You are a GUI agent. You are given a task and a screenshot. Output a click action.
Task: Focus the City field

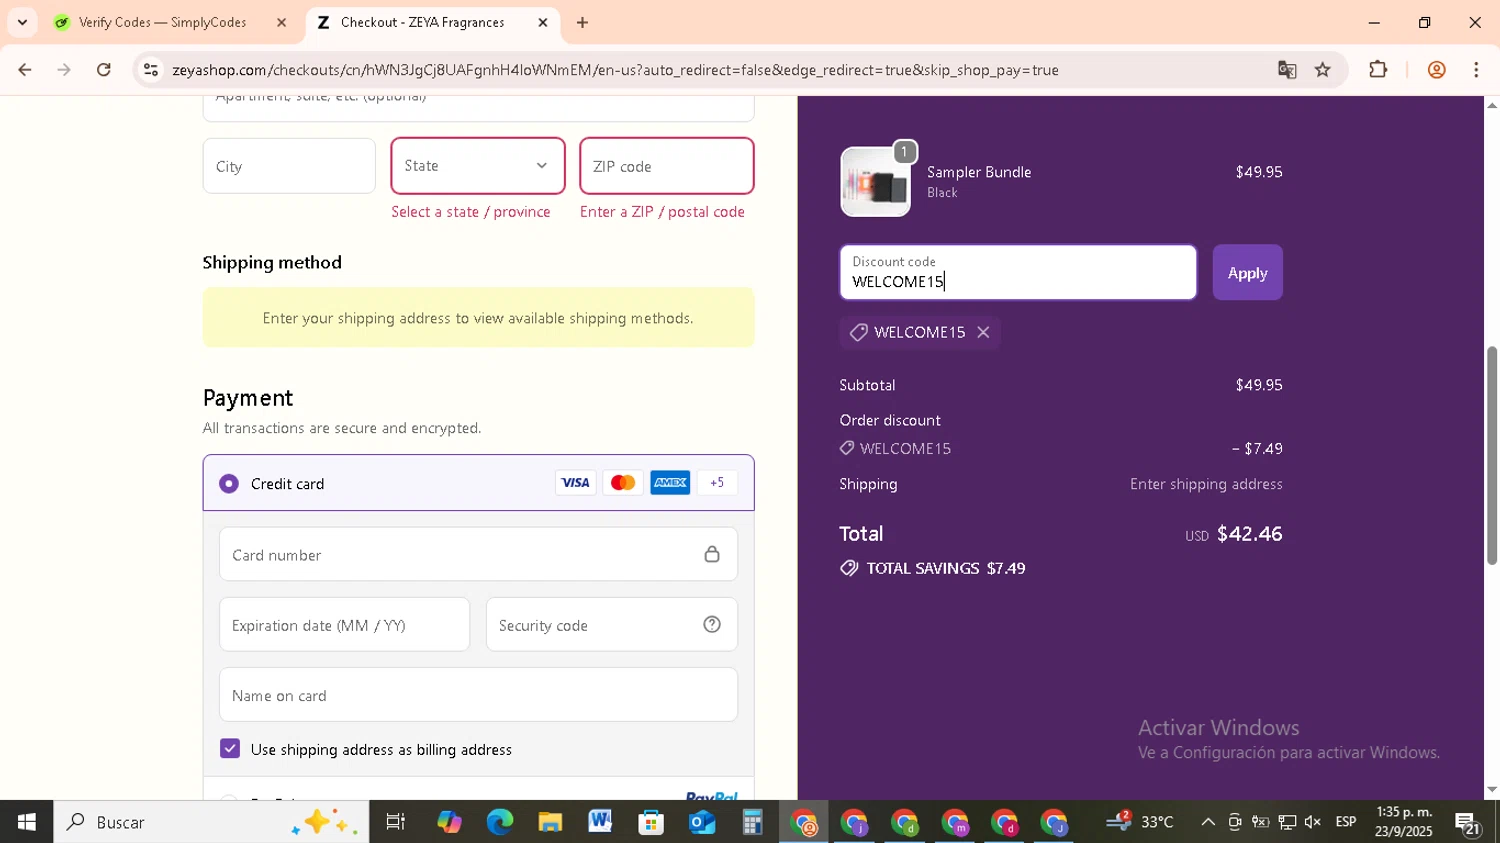pyautogui.click(x=289, y=166)
